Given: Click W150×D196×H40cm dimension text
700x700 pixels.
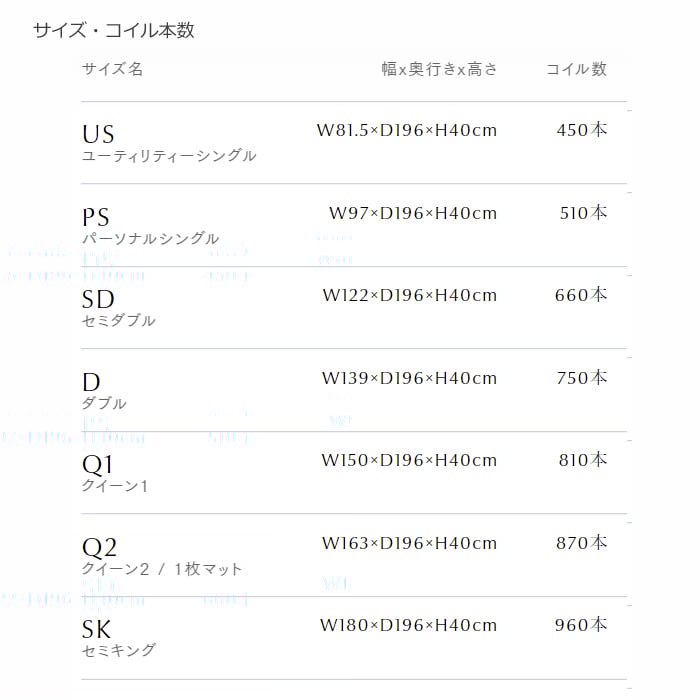Looking at the screenshot, I should (x=409, y=460).
